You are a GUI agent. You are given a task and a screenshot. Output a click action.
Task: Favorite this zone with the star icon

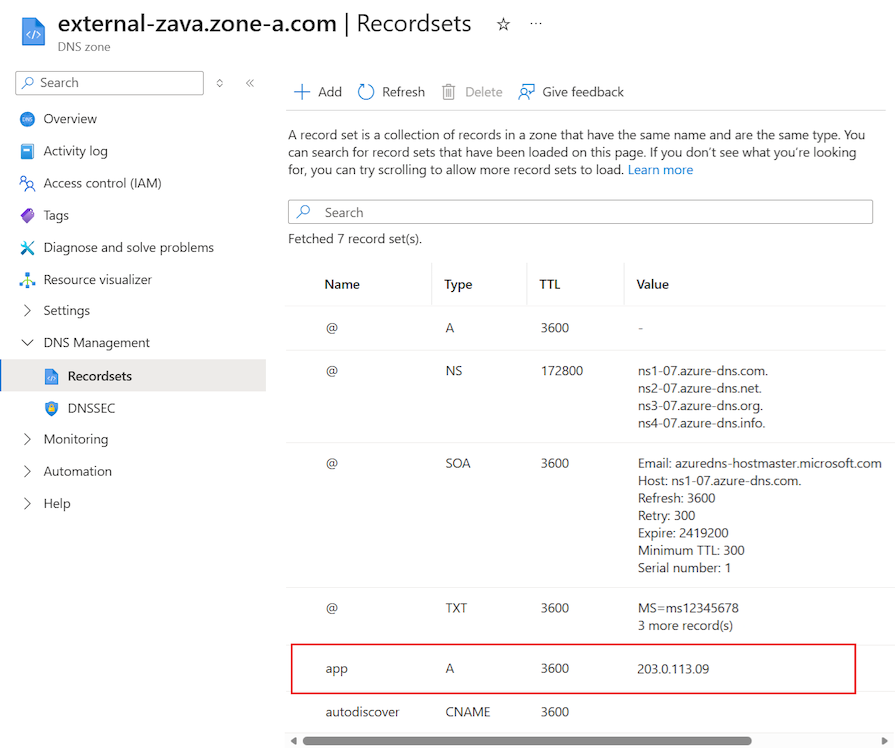tap(503, 25)
